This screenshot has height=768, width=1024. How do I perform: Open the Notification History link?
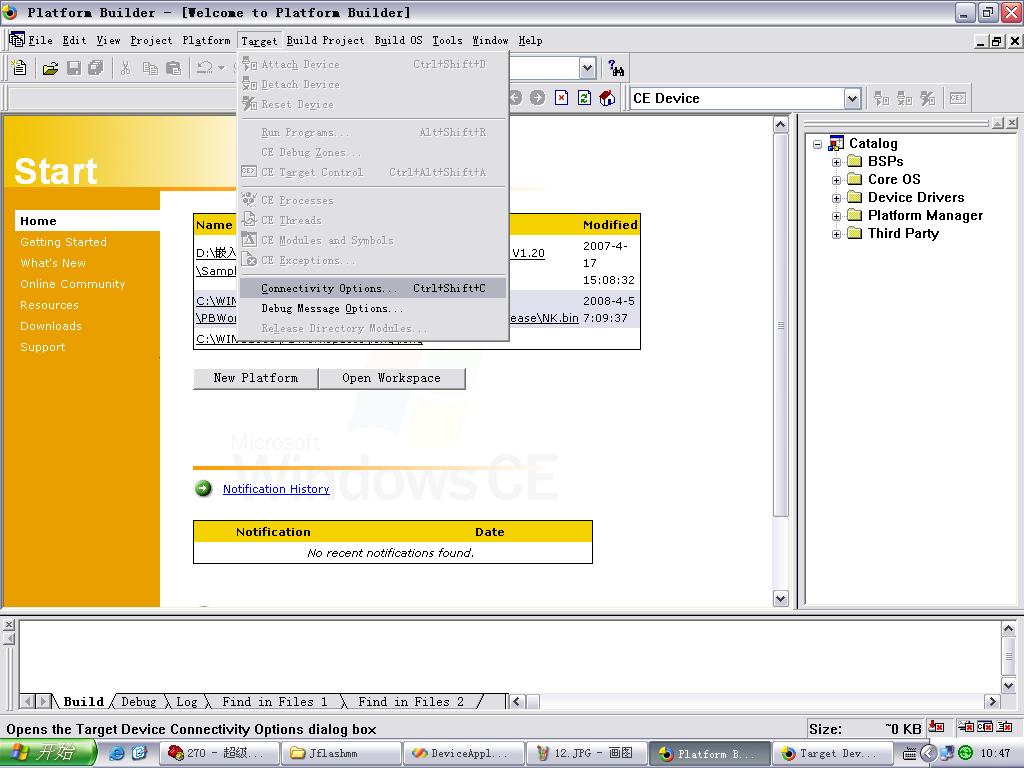point(276,489)
